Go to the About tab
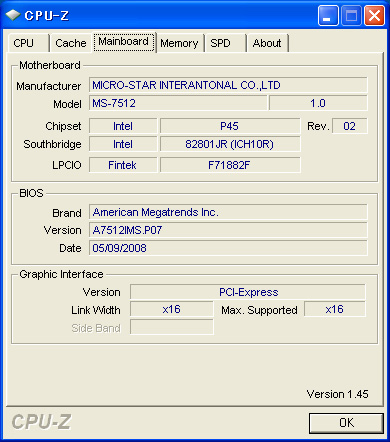The image size is (390, 442). pyautogui.click(x=267, y=43)
